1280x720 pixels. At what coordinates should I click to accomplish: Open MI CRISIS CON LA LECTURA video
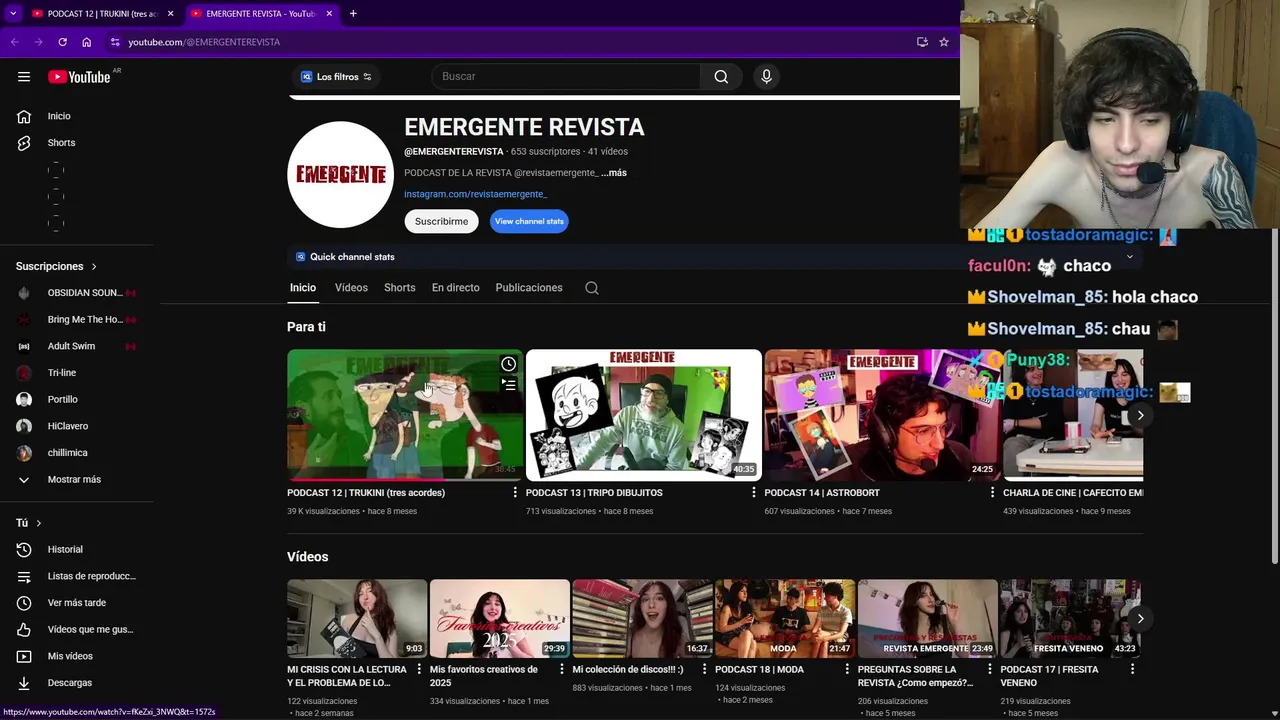click(357, 618)
